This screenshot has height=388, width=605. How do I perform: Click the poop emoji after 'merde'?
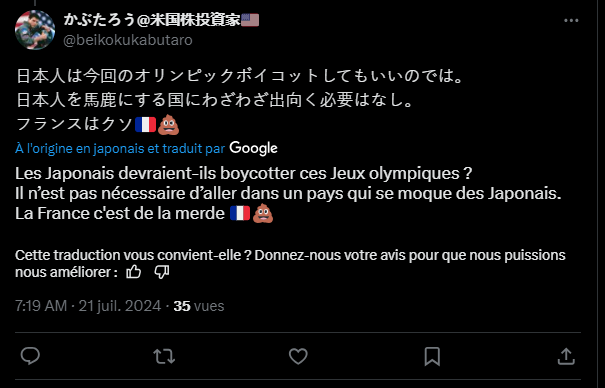263,213
